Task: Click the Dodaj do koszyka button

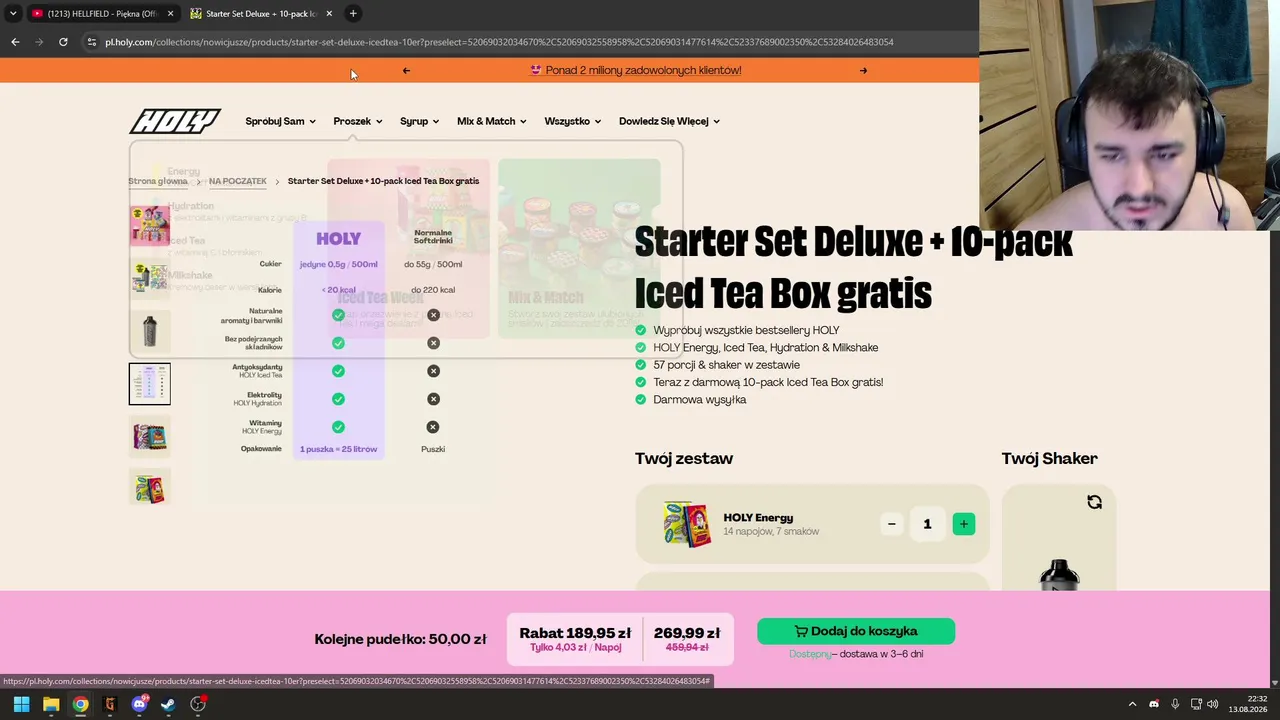Action: 856,631
